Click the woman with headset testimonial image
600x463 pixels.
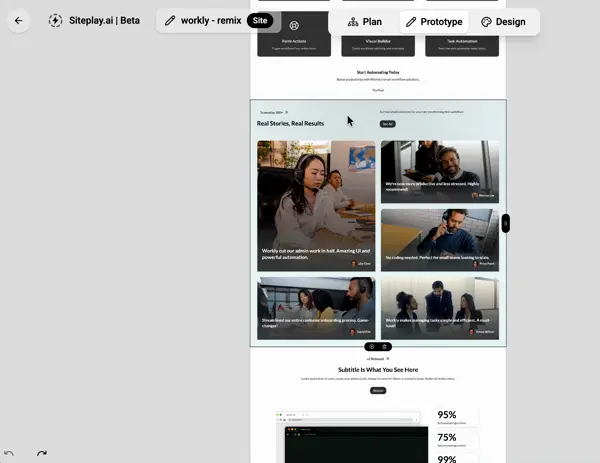pyautogui.click(x=316, y=206)
